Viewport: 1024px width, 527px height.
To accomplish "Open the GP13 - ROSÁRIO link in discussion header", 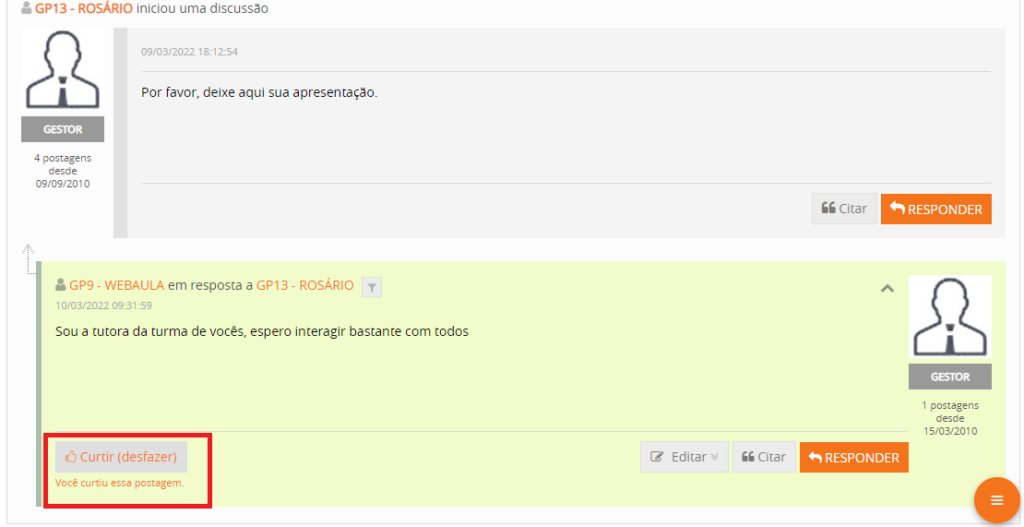I will tap(83, 8).
